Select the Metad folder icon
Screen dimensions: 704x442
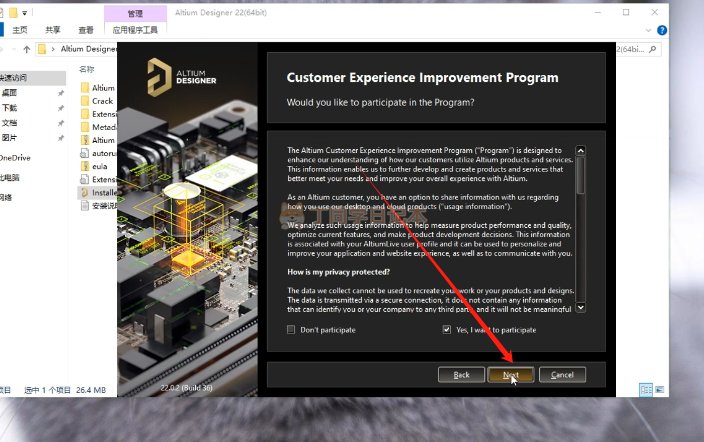click(x=84, y=127)
